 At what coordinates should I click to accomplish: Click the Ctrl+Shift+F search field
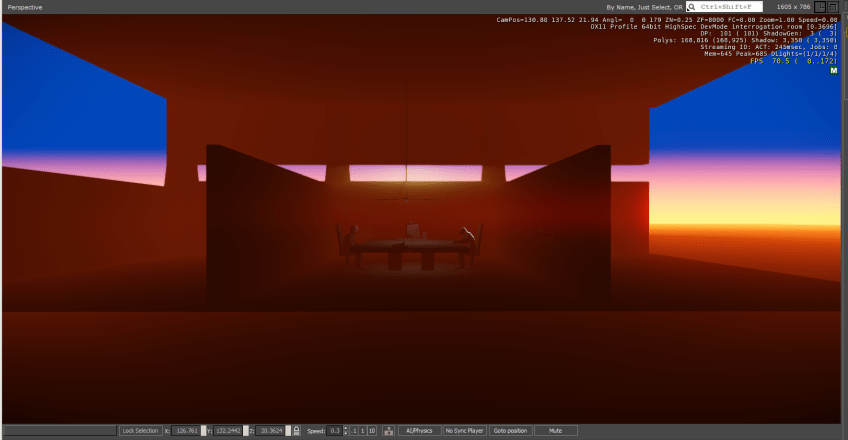click(730, 7)
